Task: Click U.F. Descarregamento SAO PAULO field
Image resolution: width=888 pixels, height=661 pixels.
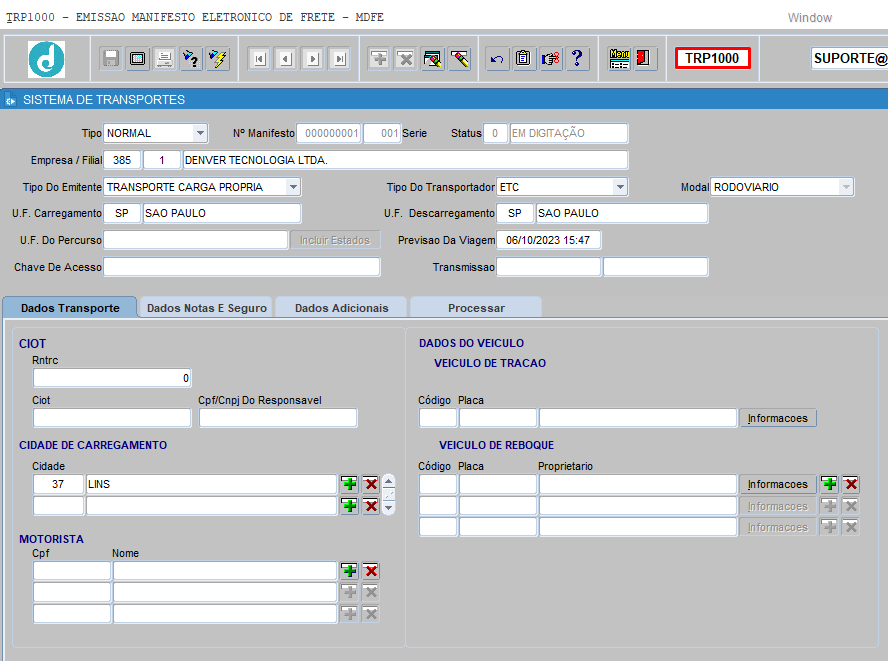Action: click(x=622, y=214)
